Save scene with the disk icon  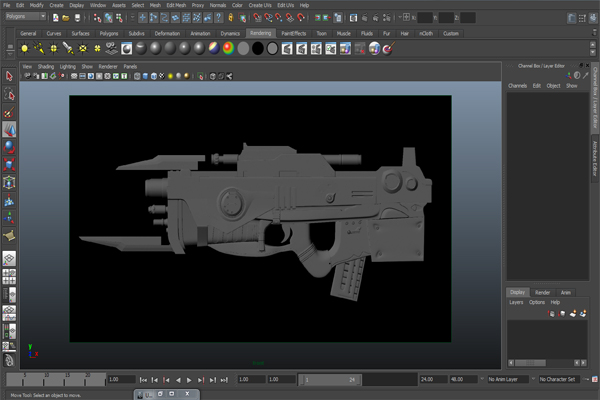77,18
